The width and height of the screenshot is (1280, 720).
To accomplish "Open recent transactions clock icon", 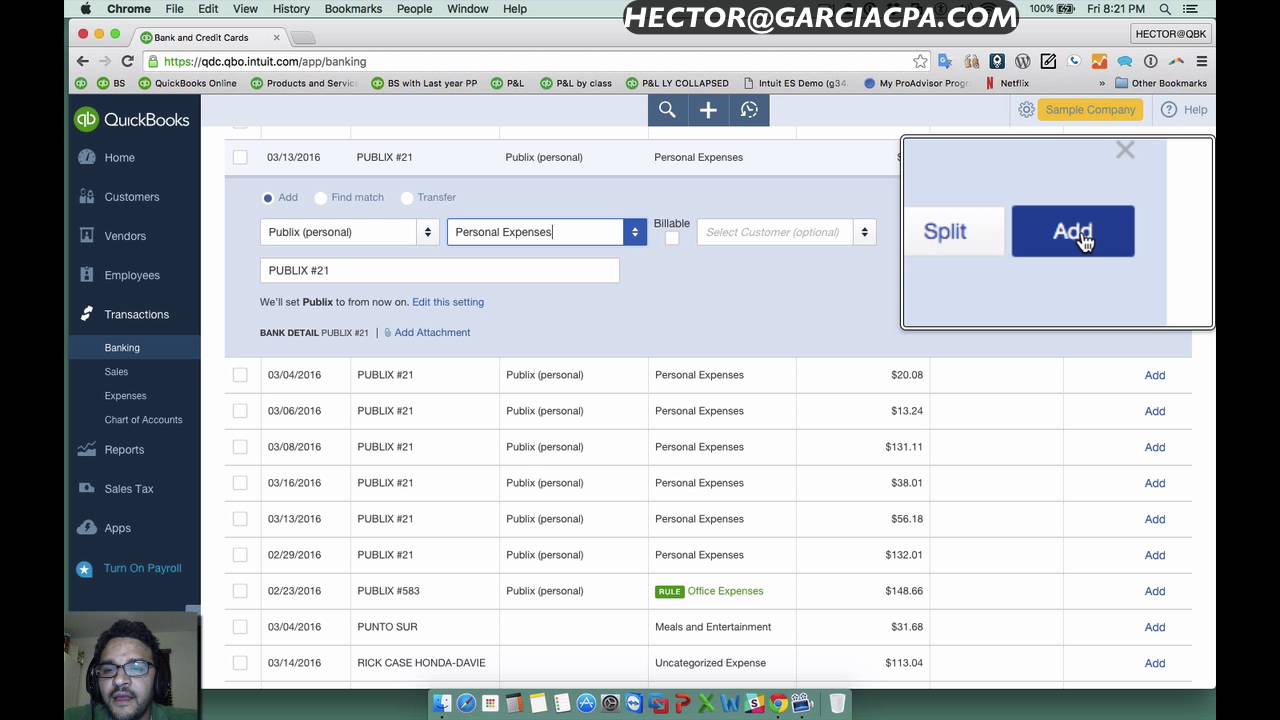I will (x=749, y=110).
